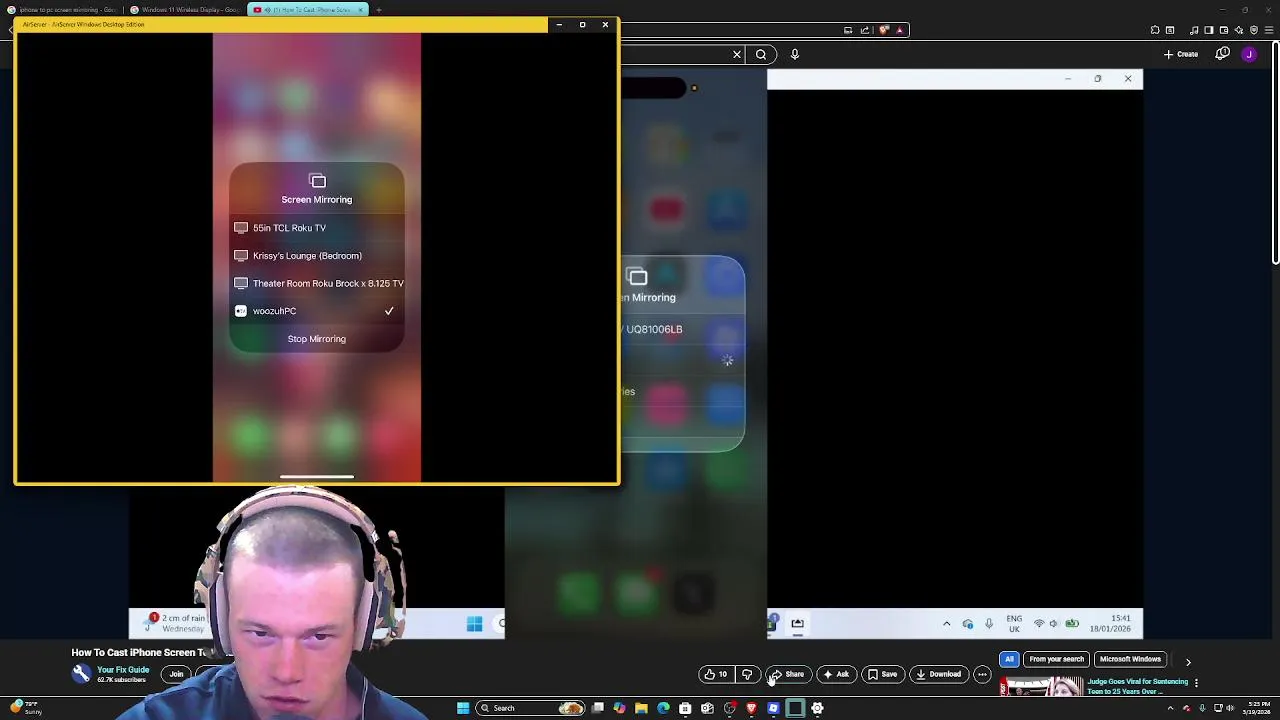
Task: Open the Judge Goes Viral video thumbnail
Action: tap(1041, 687)
